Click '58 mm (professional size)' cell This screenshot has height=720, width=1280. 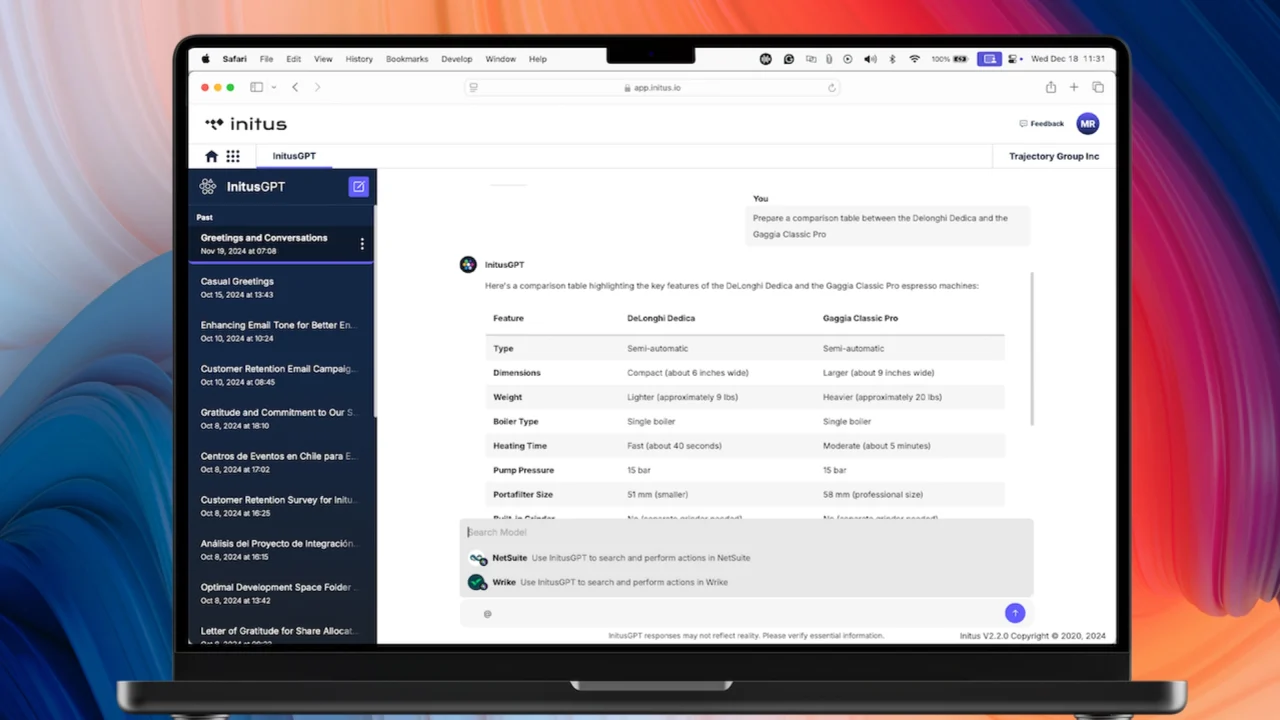[x=873, y=494]
